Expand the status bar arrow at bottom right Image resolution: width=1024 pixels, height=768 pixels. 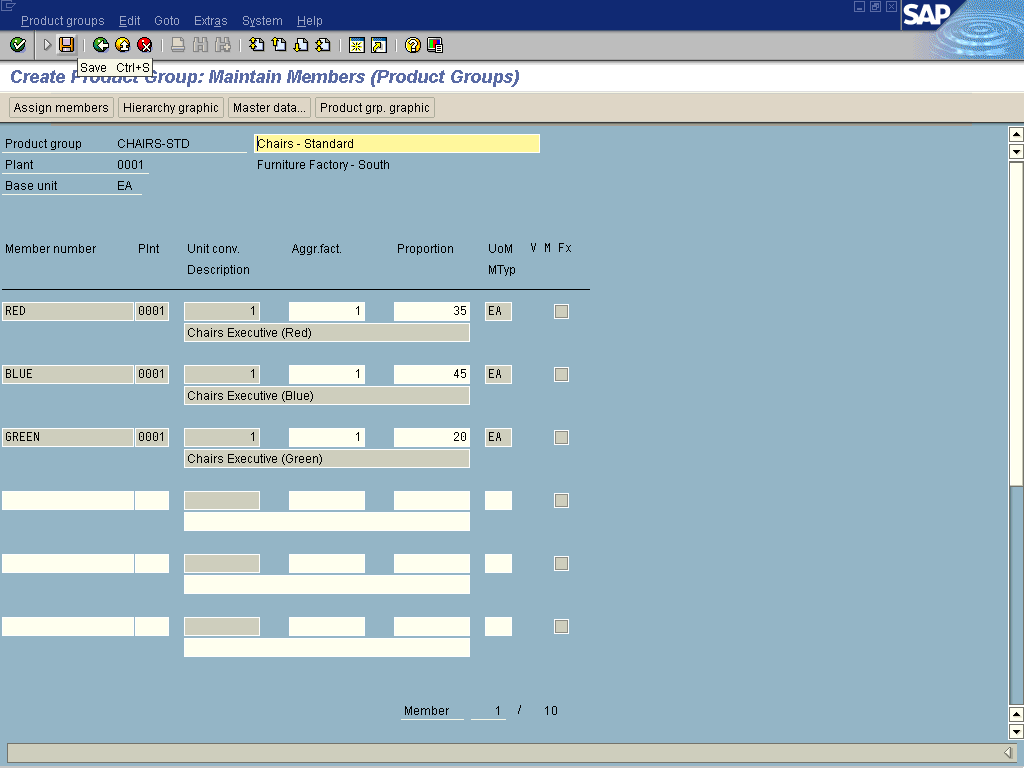[1008, 752]
